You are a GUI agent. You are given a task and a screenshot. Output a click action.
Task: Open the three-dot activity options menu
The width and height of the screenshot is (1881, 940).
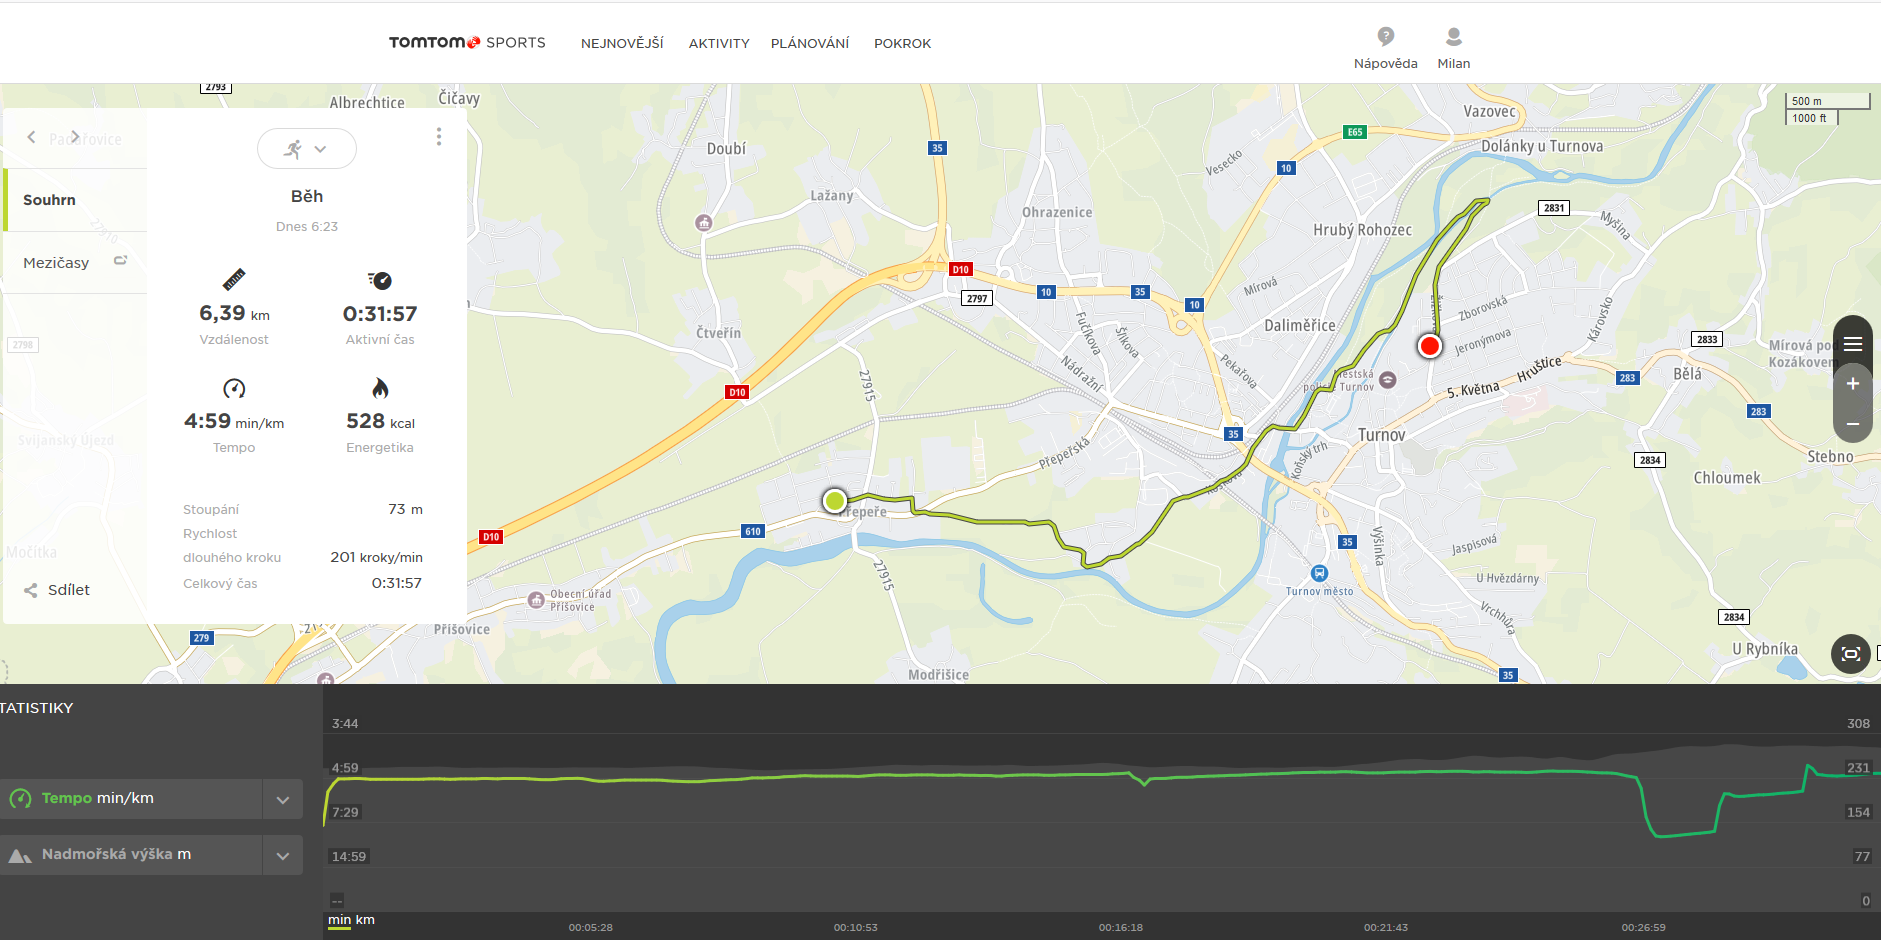click(439, 137)
